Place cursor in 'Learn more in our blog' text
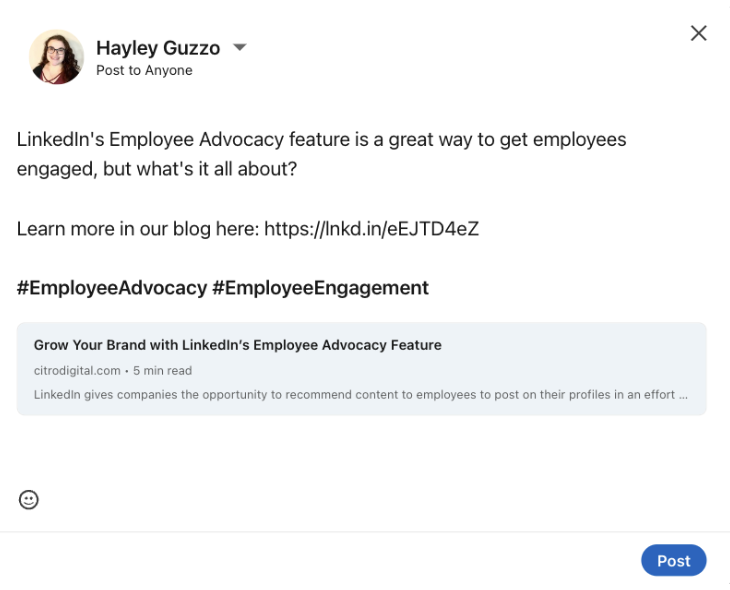Image resolution: width=730 pixels, height=590 pixels. (x=138, y=229)
